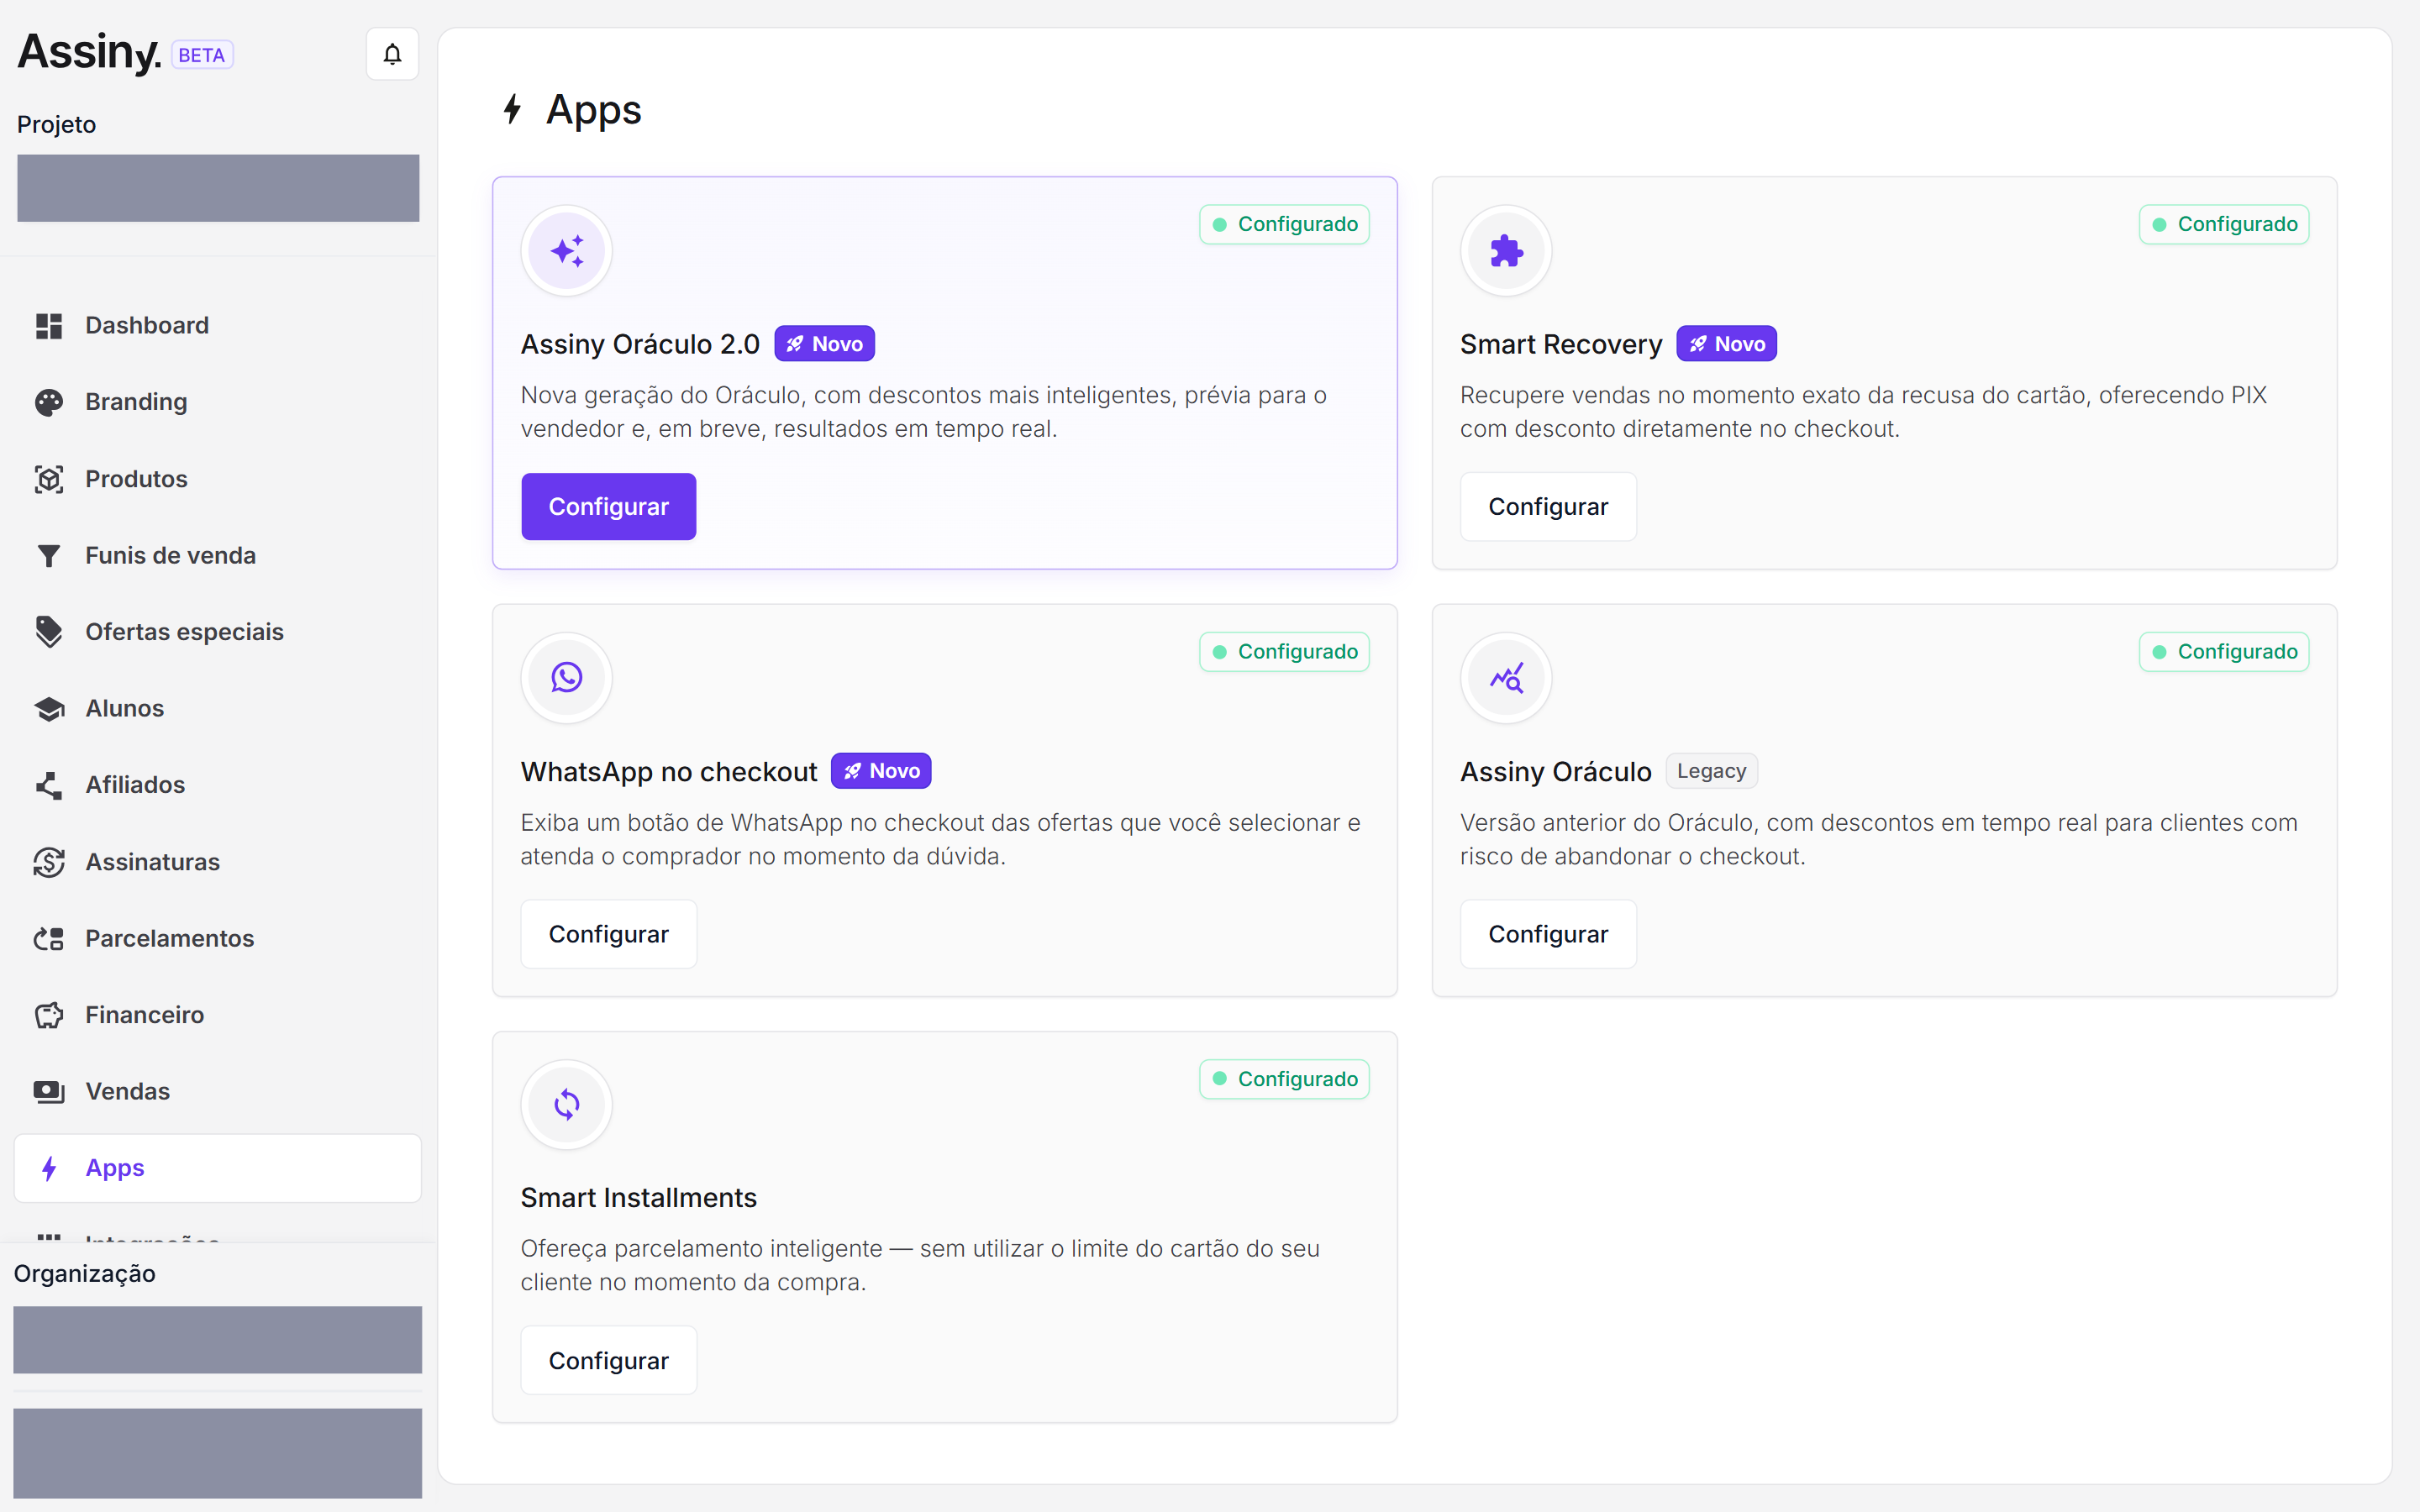Click the 'WhatsApp no checkout' title text
Screen dimensions: 2420x1512
[x=669, y=772]
